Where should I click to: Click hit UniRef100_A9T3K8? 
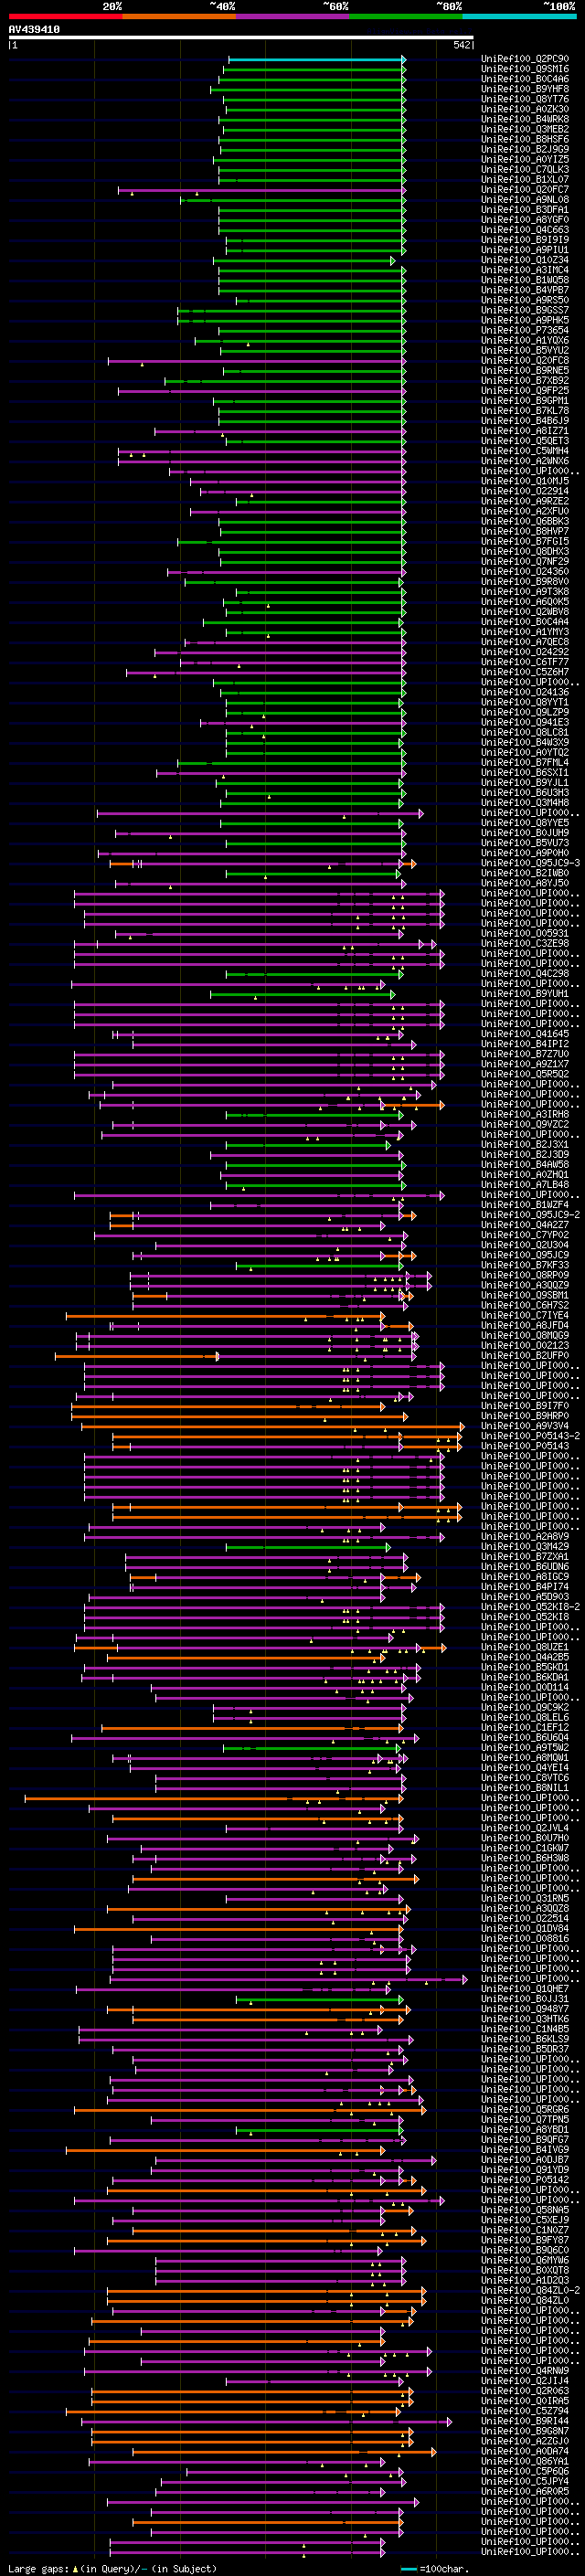[x=525, y=592]
